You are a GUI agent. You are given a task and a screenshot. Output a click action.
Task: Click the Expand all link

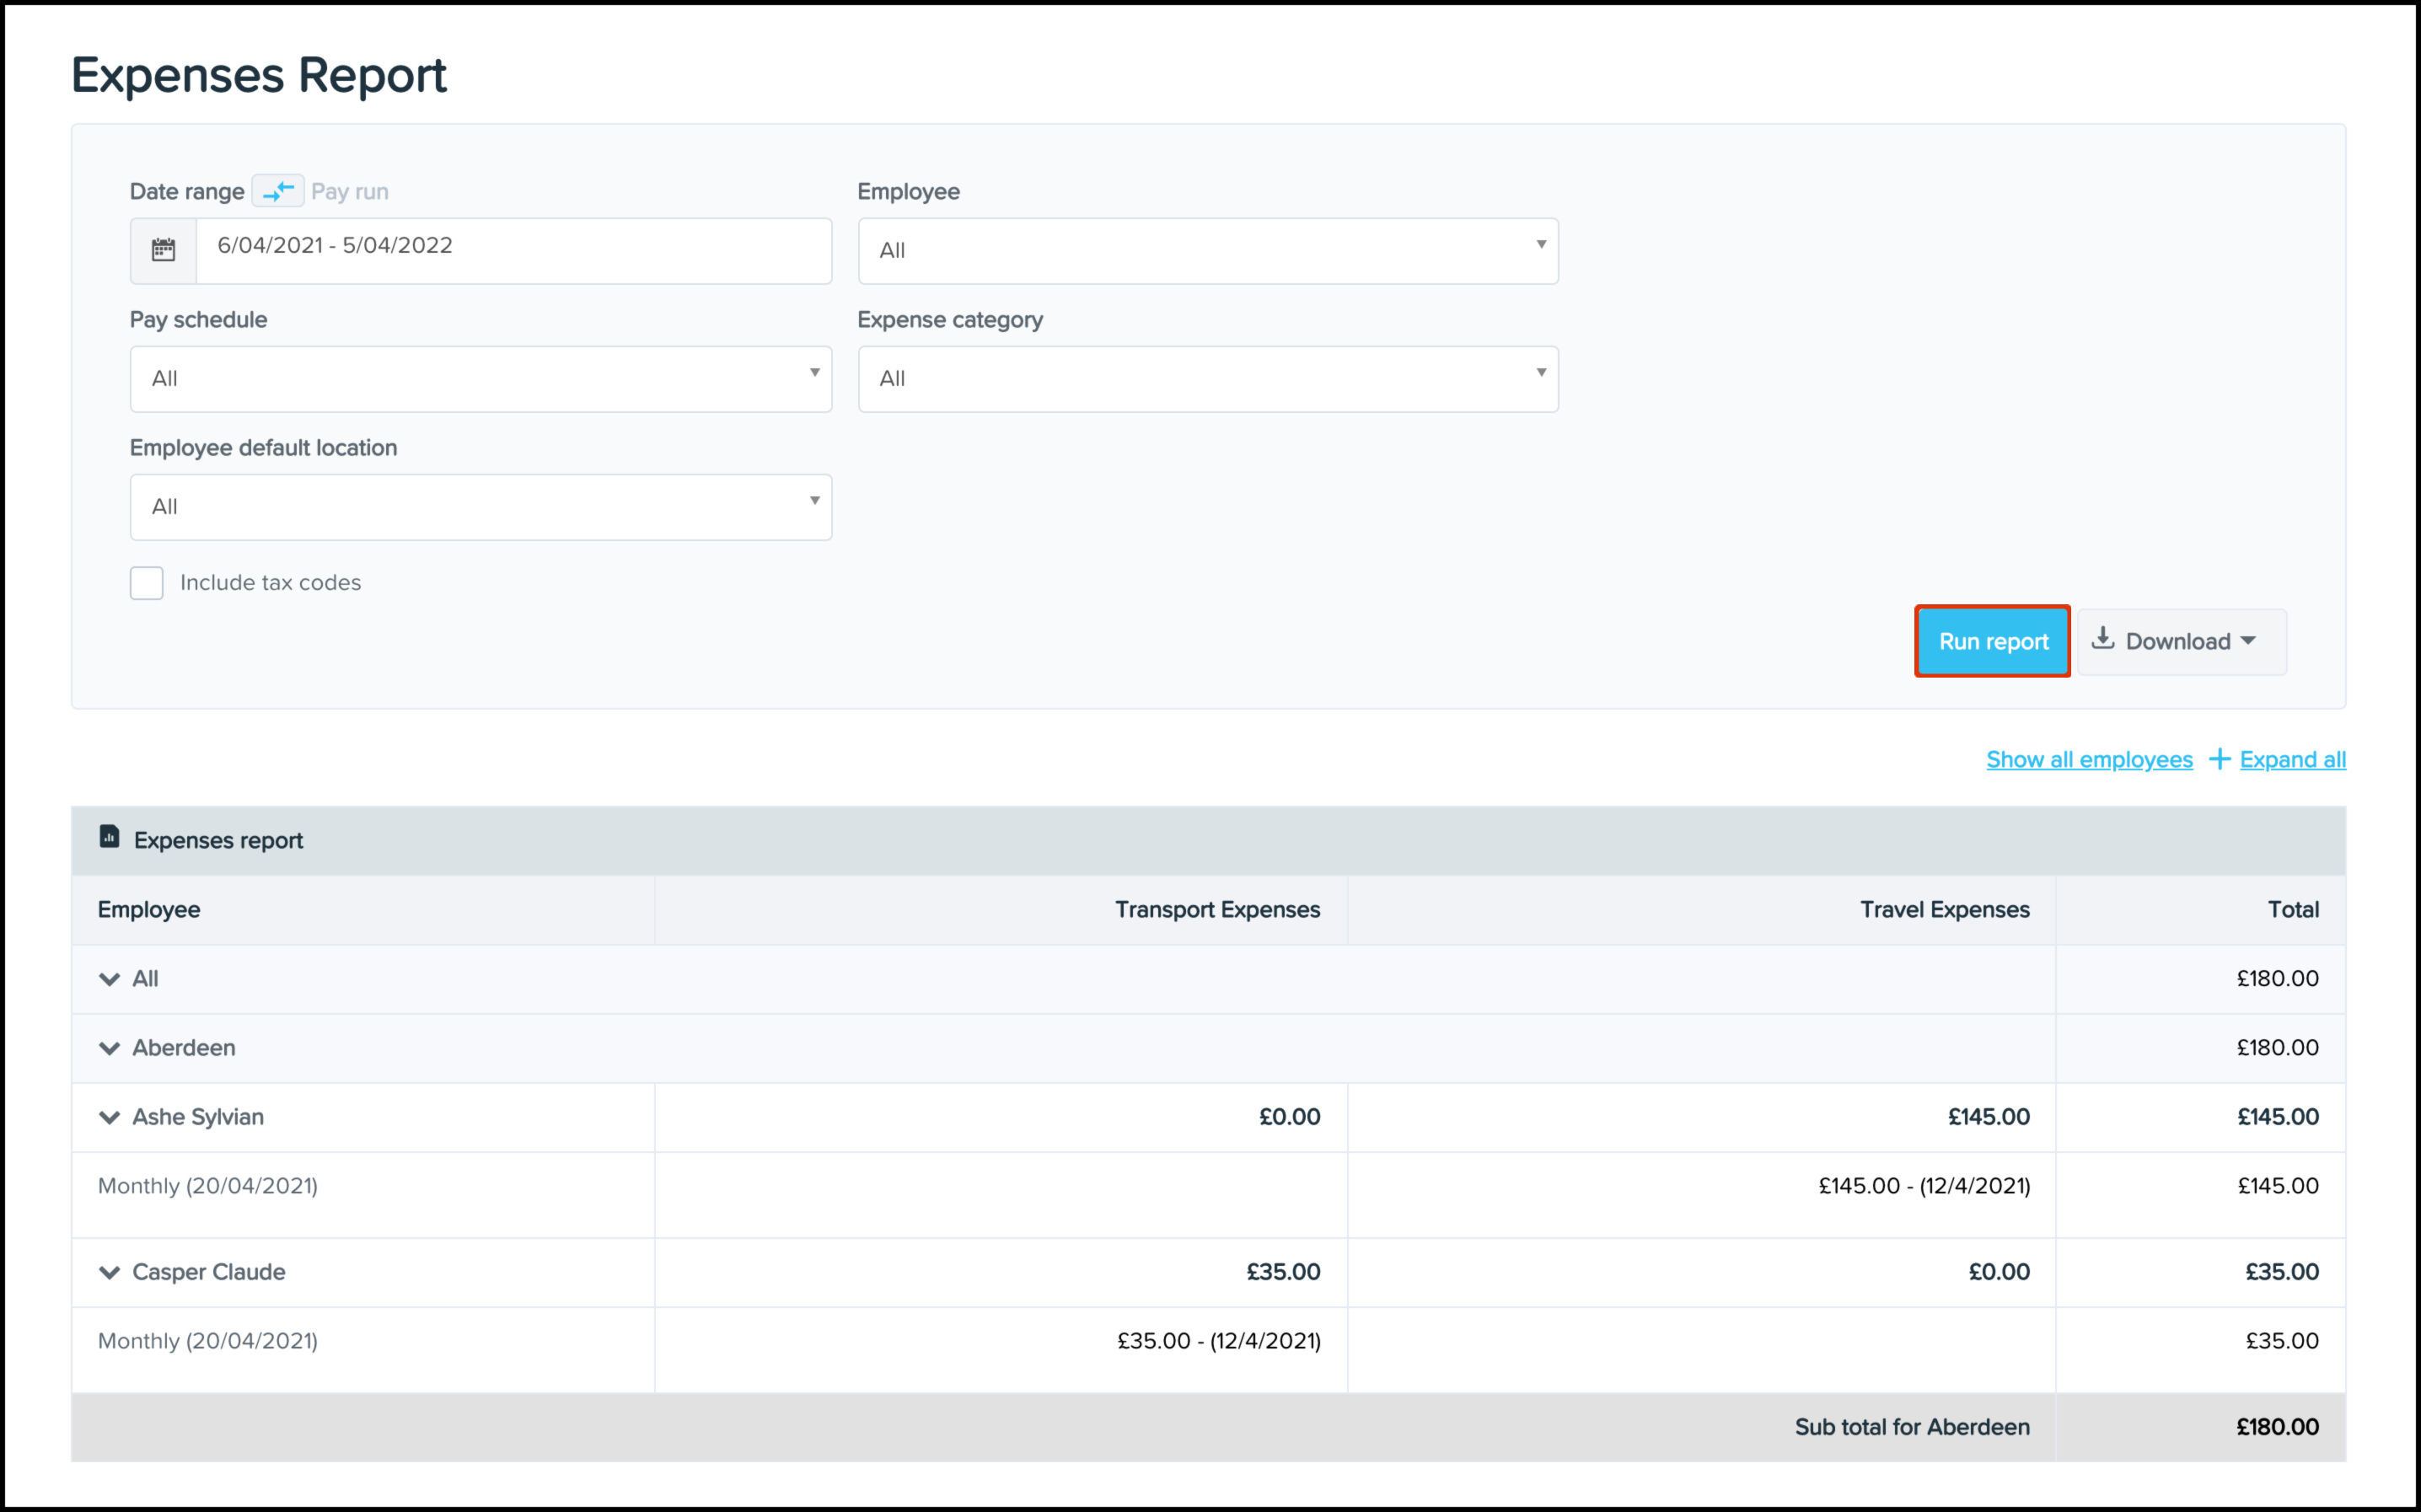coord(2292,760)
